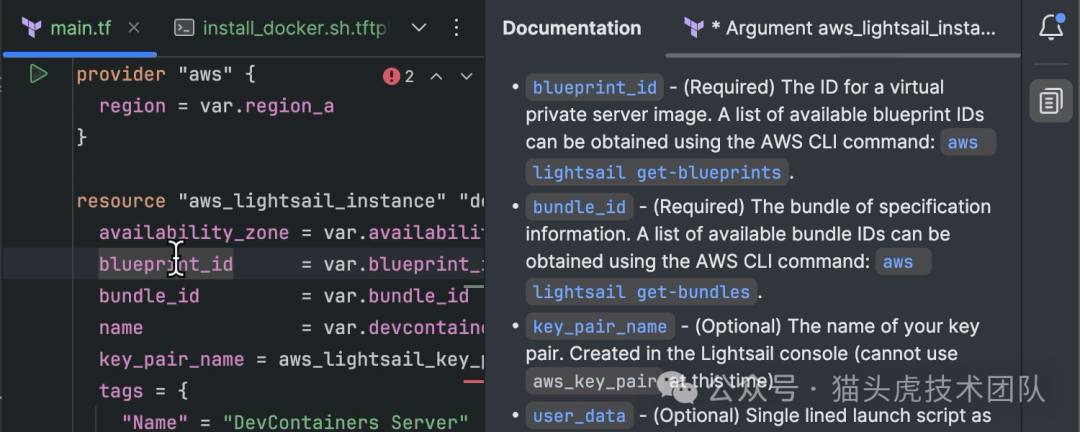Show hidden editor tabs dropdown chevron

(420, 28)
